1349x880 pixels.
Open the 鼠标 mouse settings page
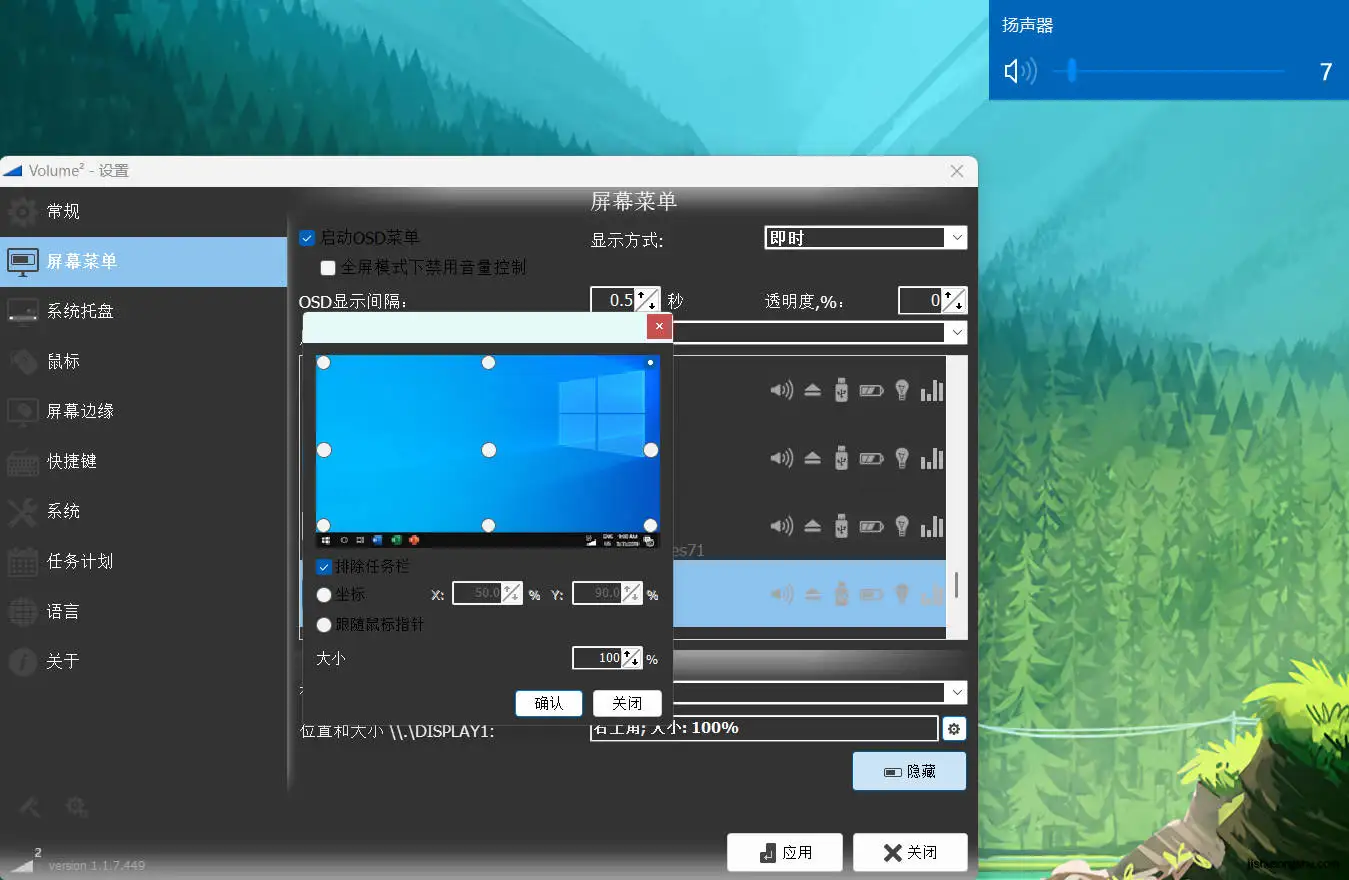(143, 361)
